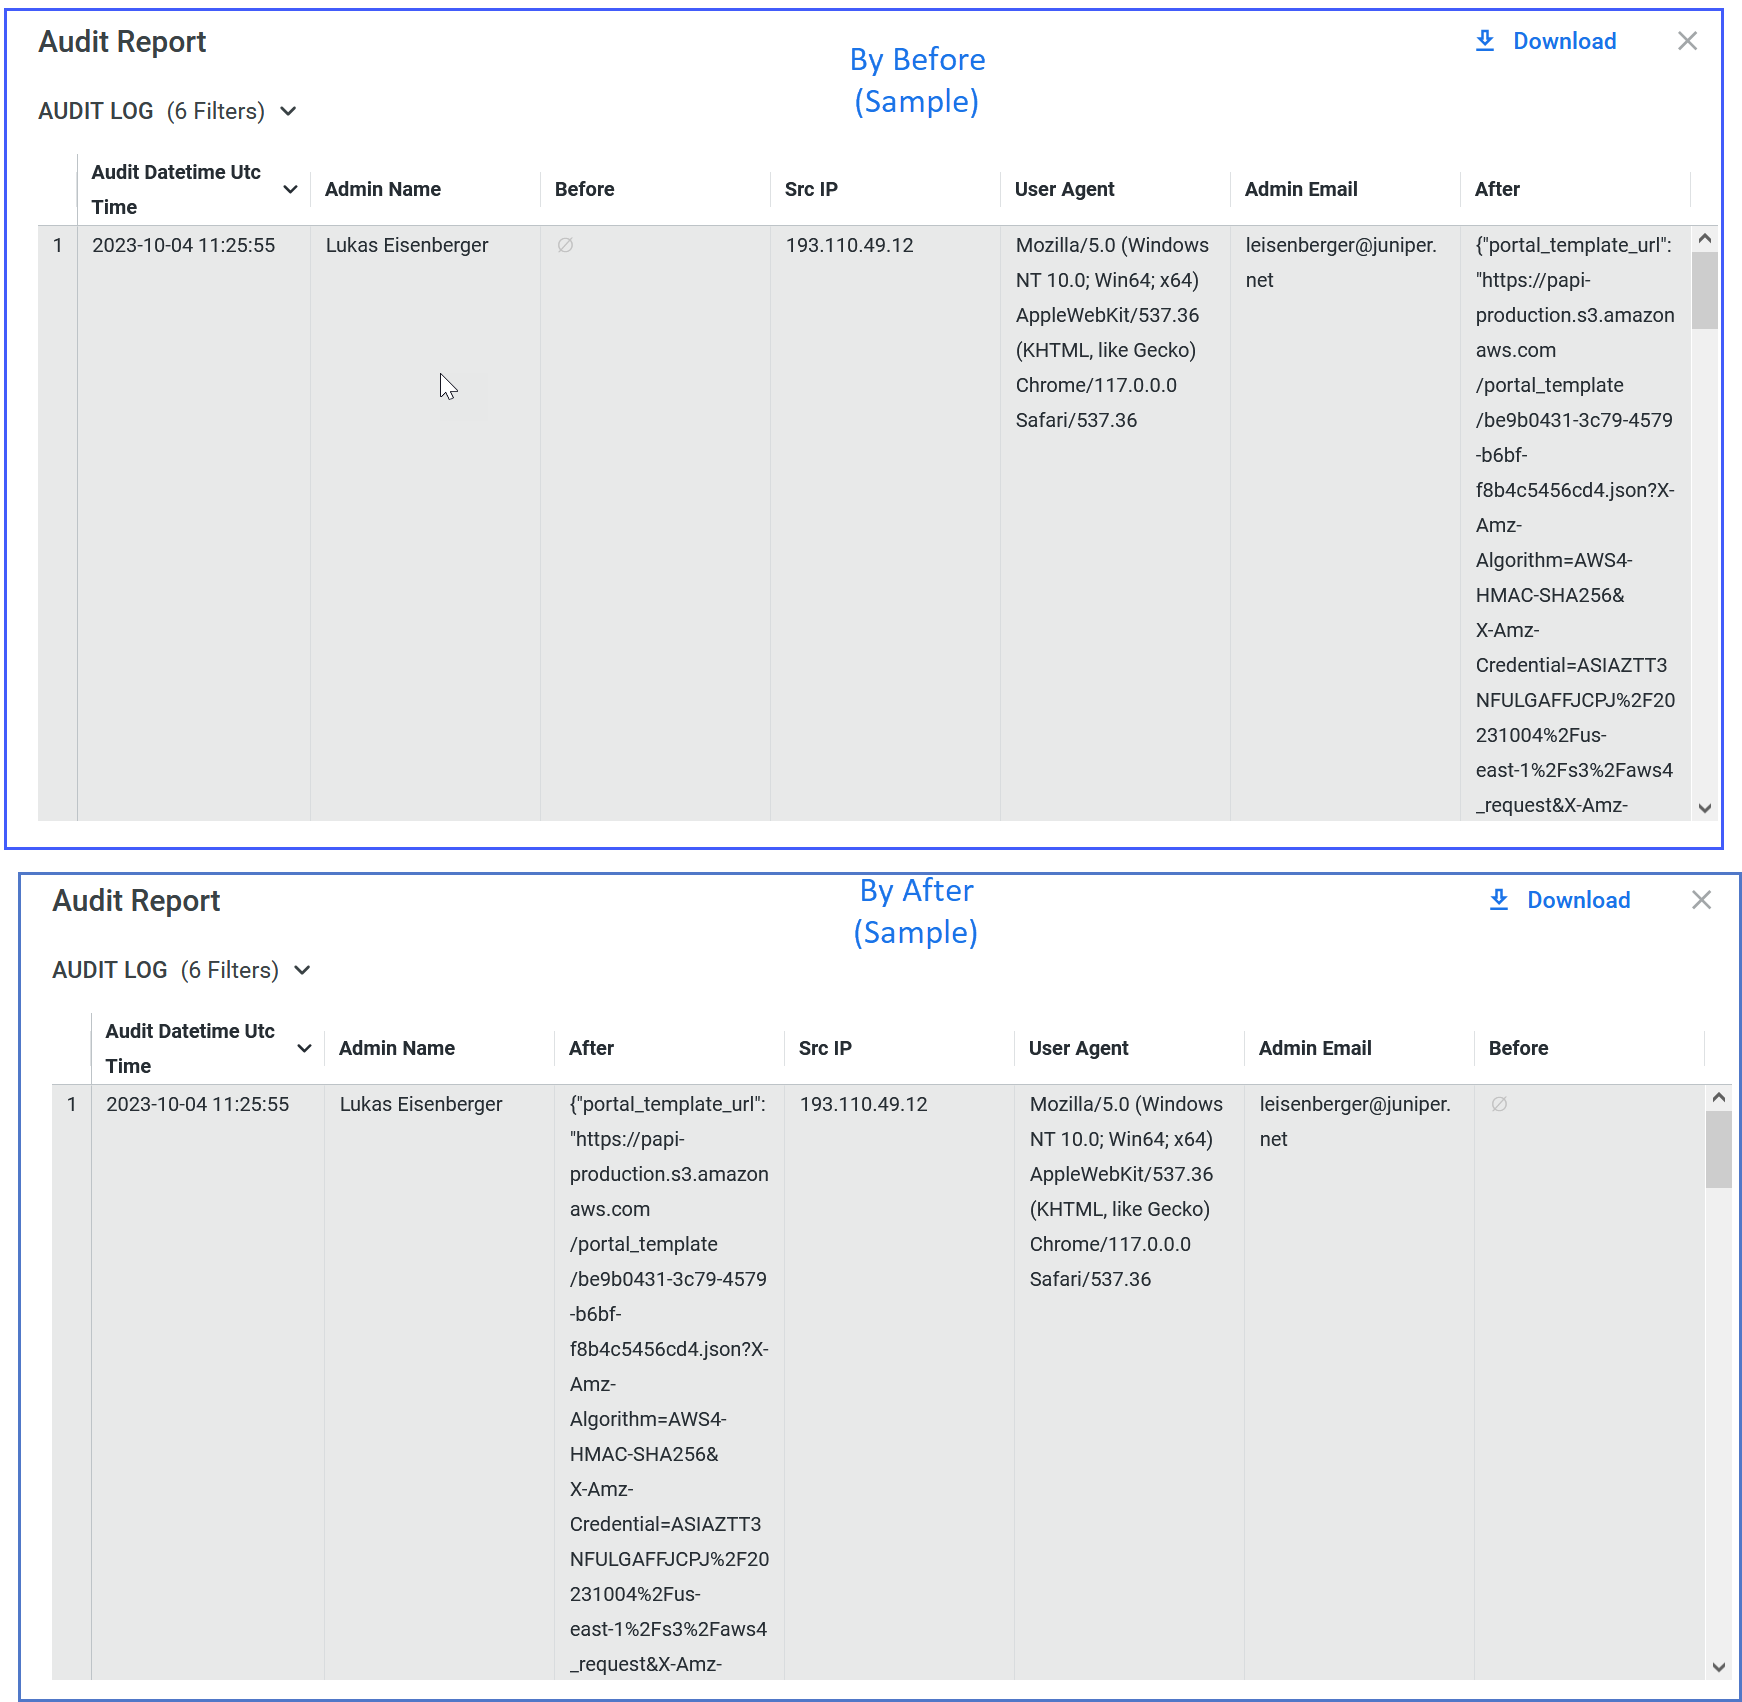The height and width of the screenshot is (1702, 1742).
Task: Expand the bottom AUDIT LOG filters chevron
Action: coord(303,970)
